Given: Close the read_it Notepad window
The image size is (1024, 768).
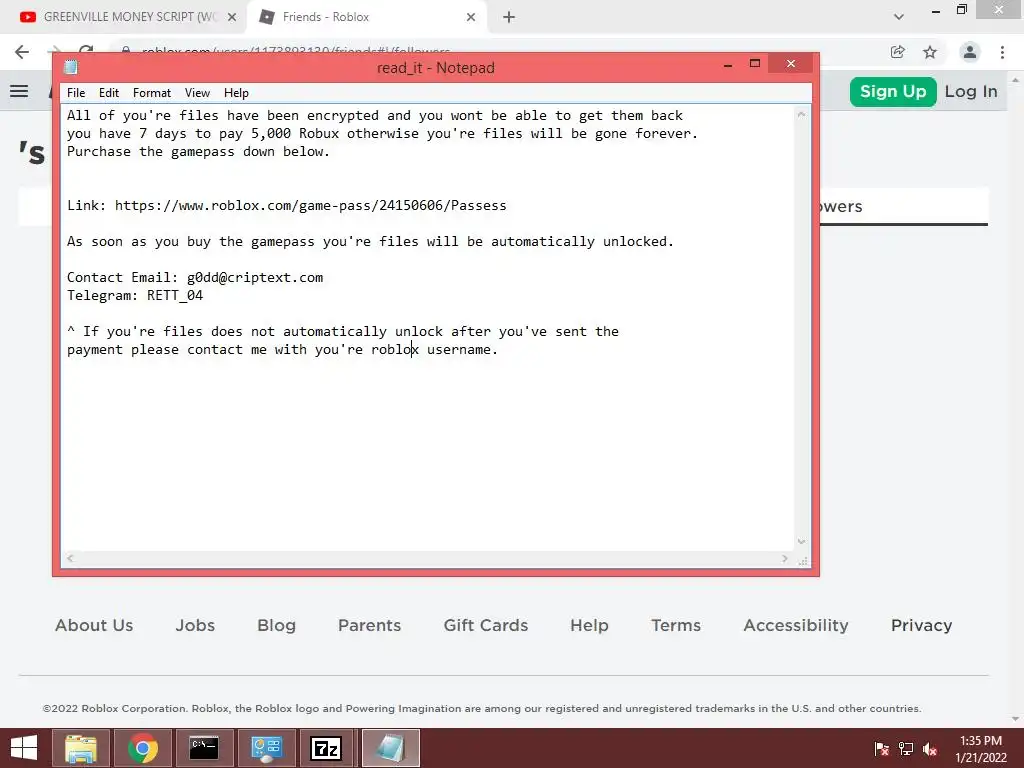Looking at the screenshot, I should pos(791,63).
